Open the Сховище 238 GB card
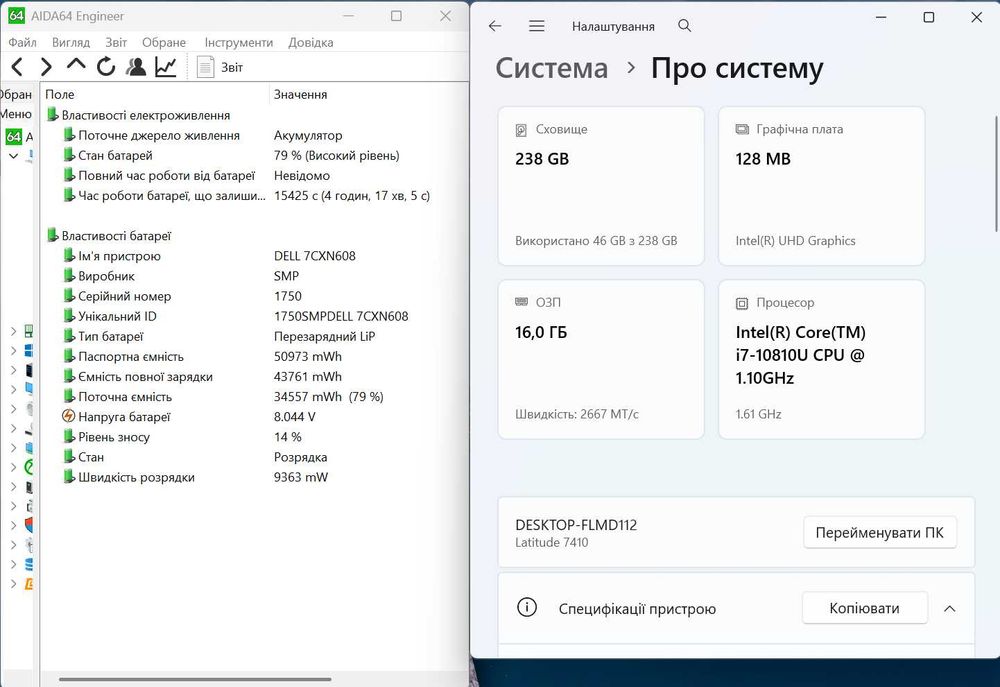 pos(601,186)
